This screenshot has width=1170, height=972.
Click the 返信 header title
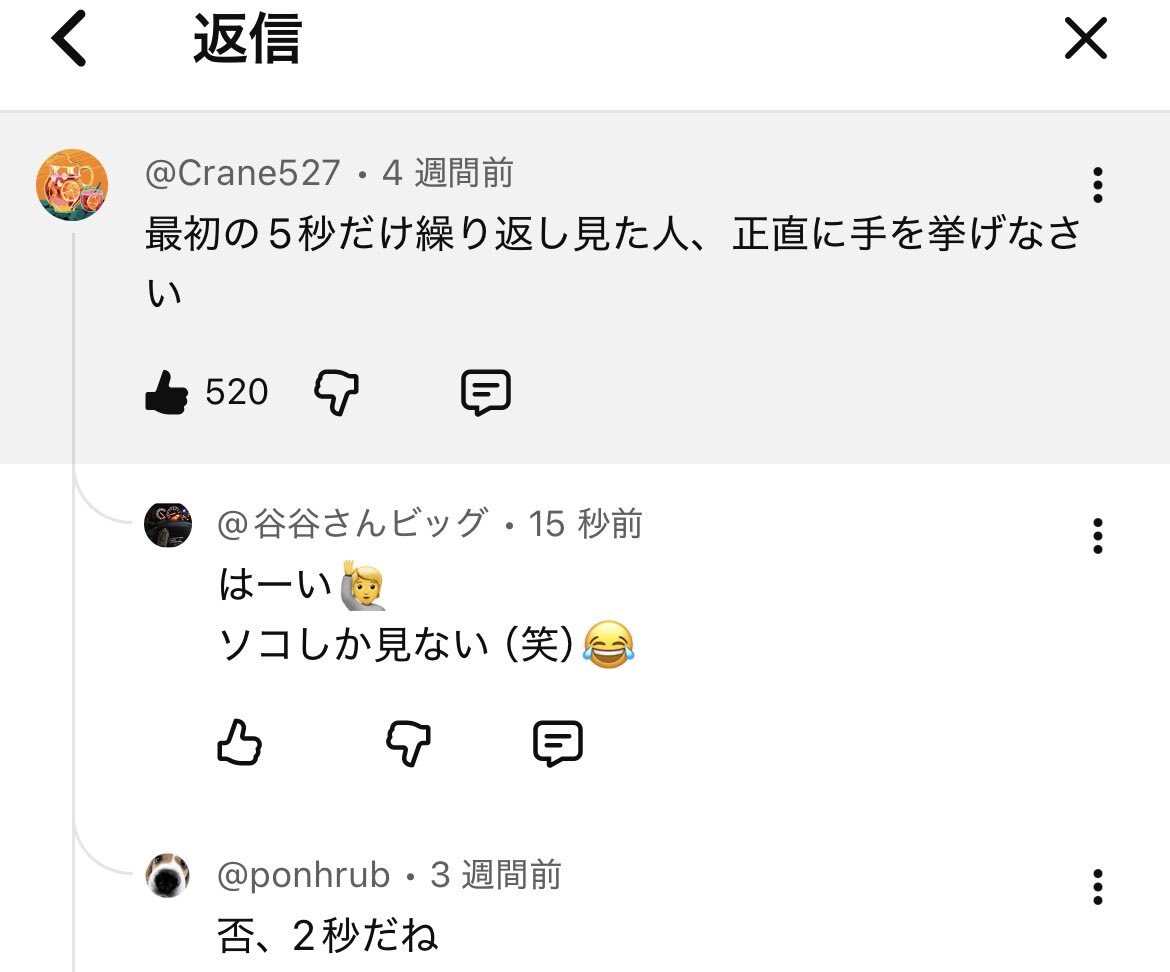click(247, 41)
